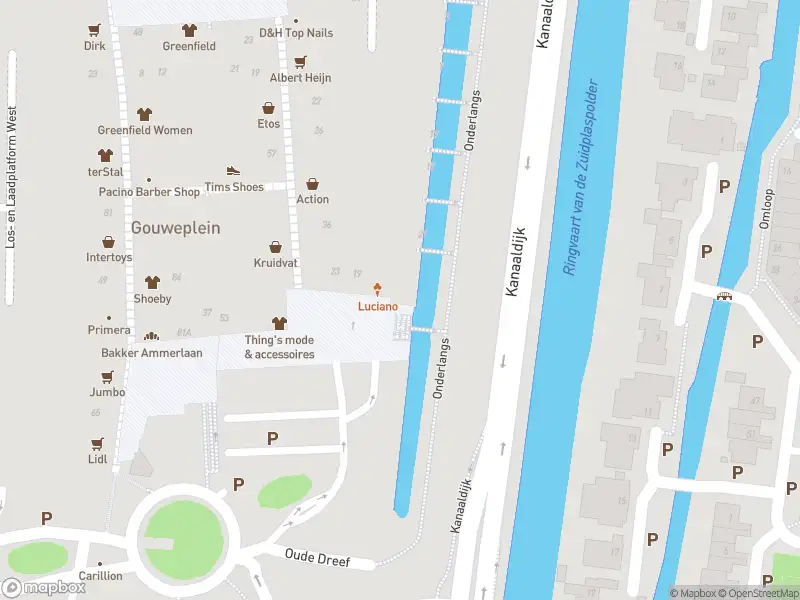Select the terStal clothing icon
This screenshot has height=600, width=800.
[x=105, y=155]
